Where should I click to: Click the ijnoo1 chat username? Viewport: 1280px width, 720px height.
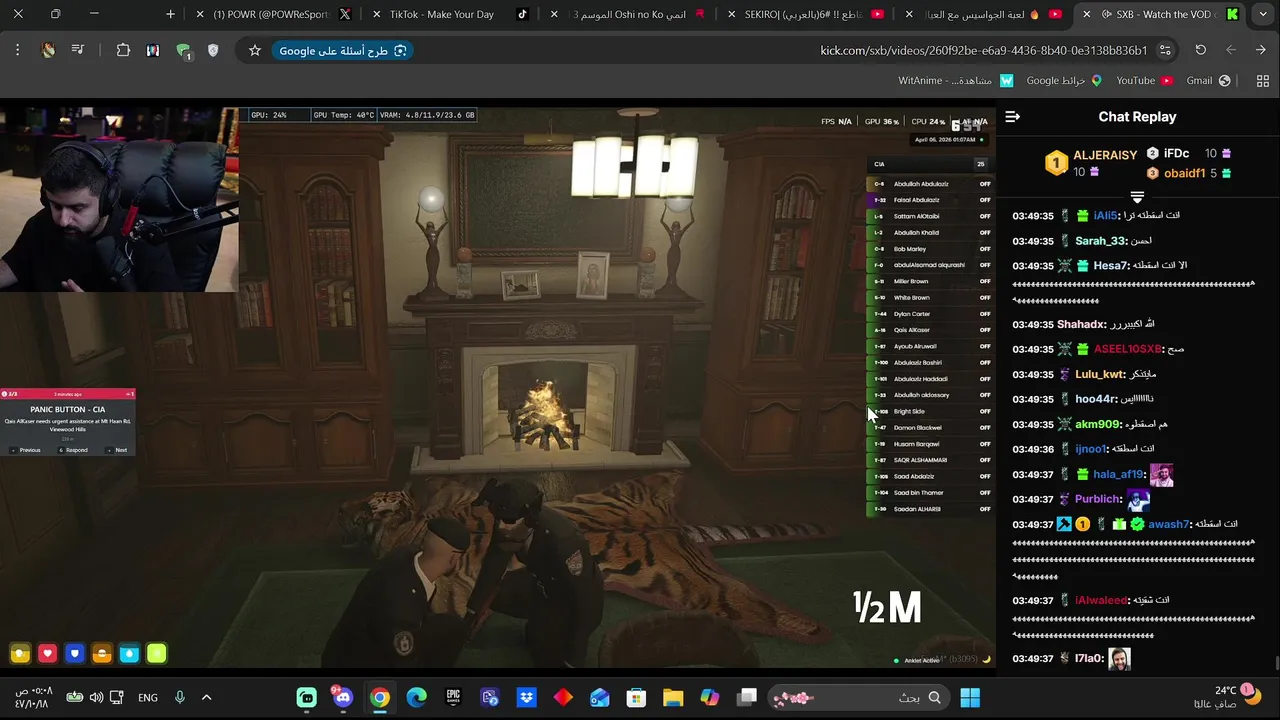click(1092, 449)
